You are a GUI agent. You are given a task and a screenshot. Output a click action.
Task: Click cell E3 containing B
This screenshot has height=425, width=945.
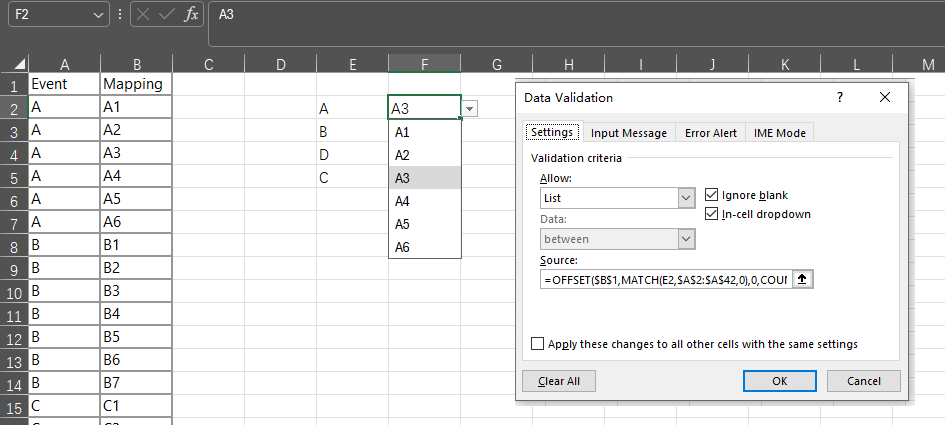coord(353,131)
